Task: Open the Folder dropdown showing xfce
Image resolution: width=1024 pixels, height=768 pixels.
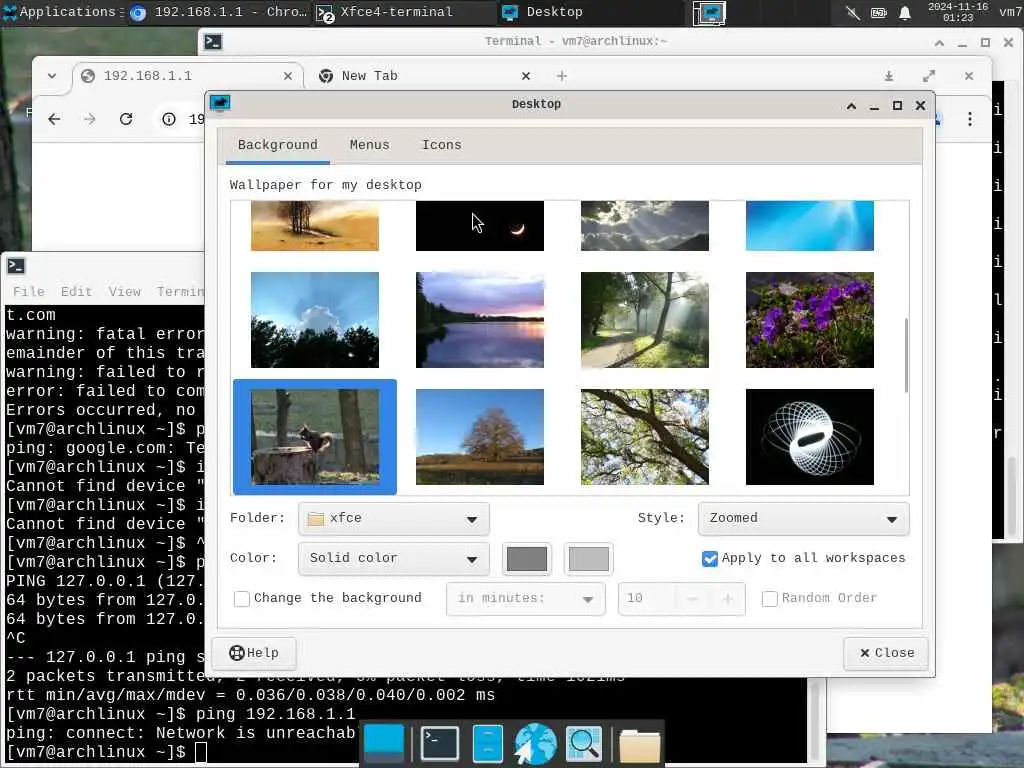Action: coord(394,519)
